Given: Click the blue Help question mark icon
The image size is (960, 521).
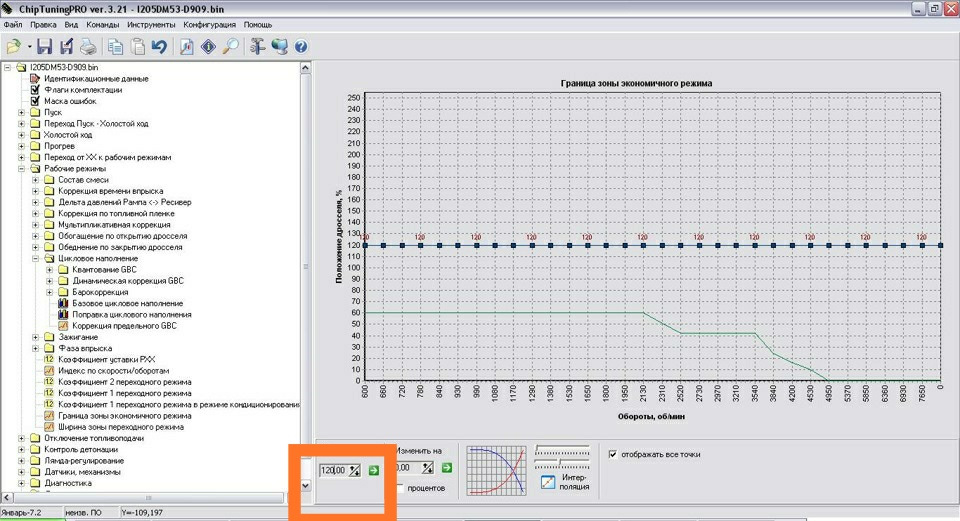Looking at the screenshot, I should pyautogui.click(x=300, y=46).
